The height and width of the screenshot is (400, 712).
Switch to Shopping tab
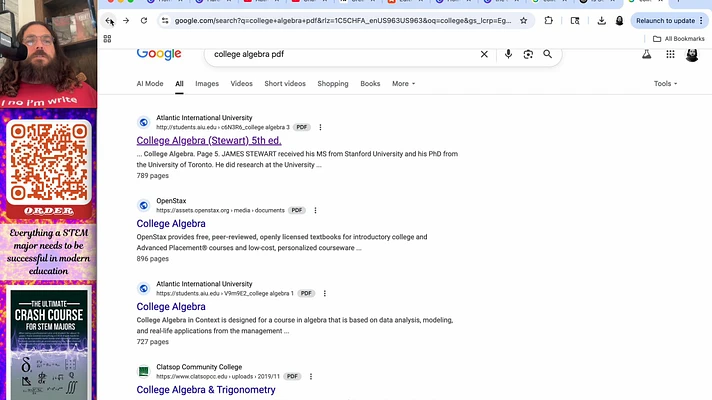[333, 84]
